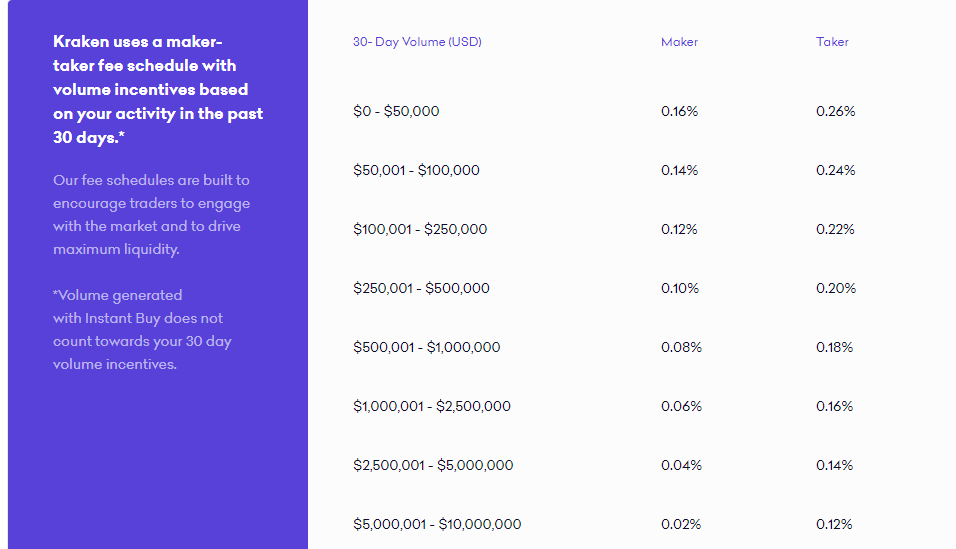Click the Instant Buy volume footnote text

tap(143, 330)
